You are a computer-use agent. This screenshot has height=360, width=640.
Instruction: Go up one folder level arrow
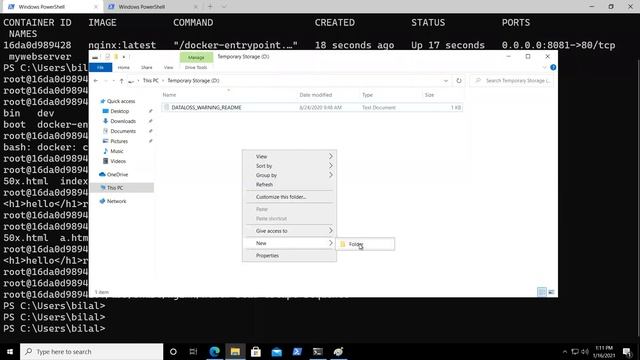122,81
